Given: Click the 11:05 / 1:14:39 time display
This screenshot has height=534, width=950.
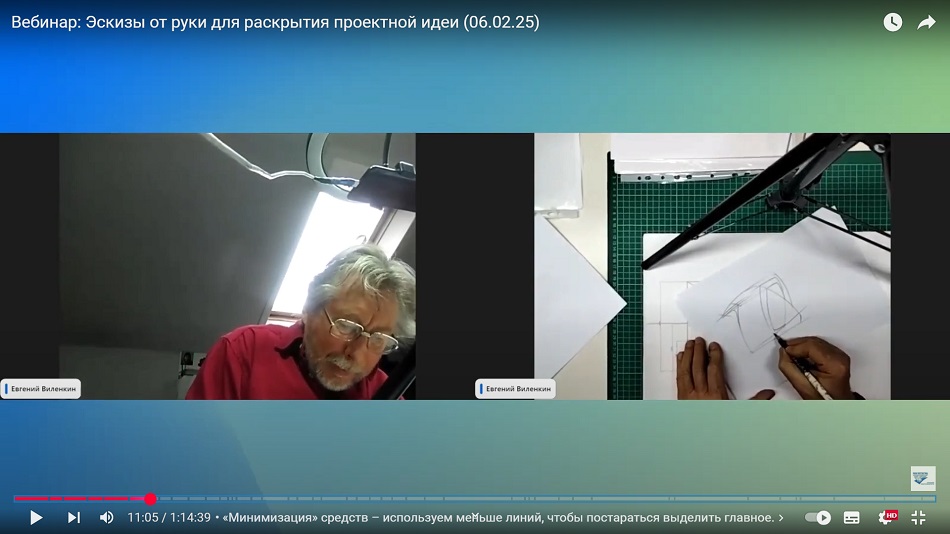Looking at the screenshot, I should (x=169, y=517).
